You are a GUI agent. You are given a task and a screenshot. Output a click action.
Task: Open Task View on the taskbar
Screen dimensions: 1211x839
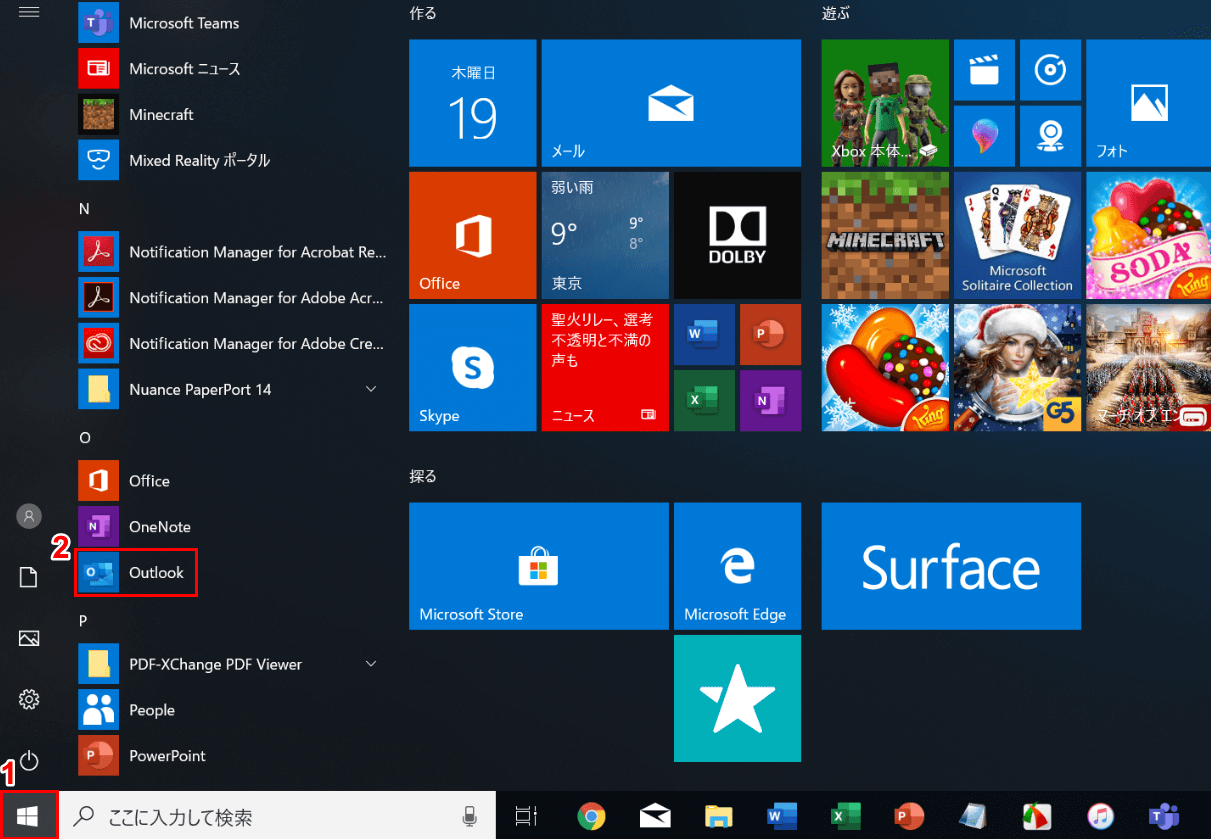click(x=525, y=817)
